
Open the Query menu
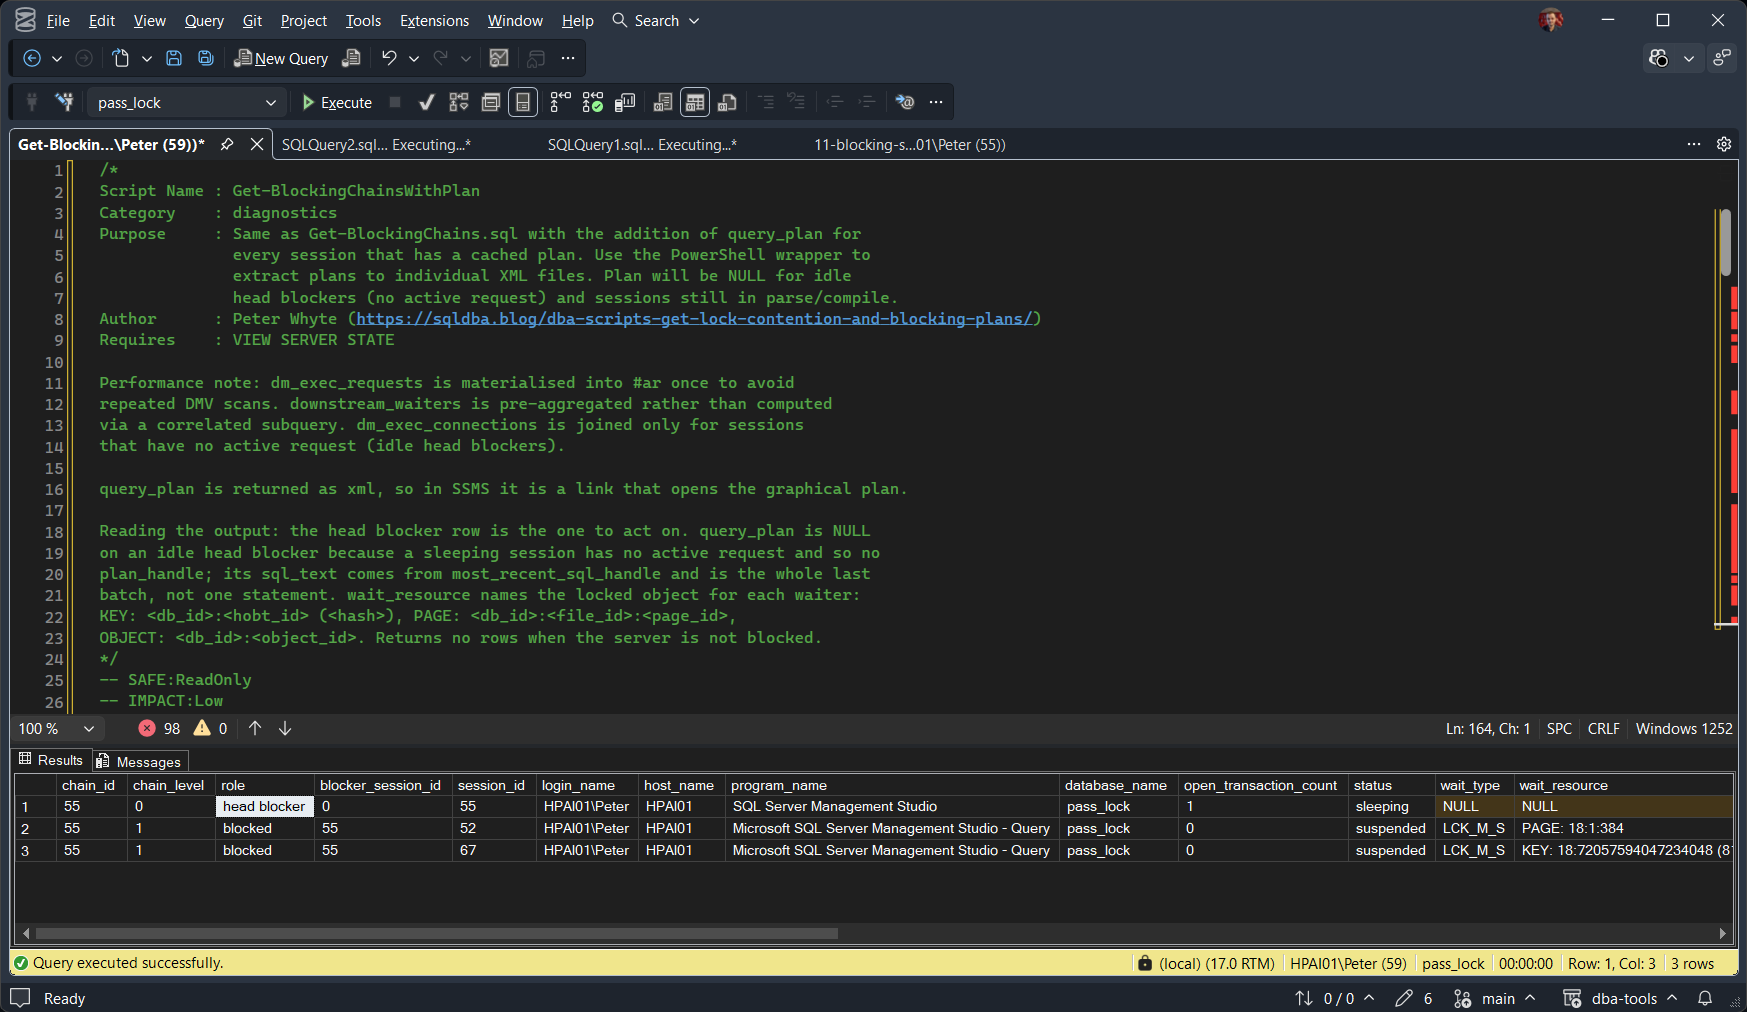(x=204, y=20)
